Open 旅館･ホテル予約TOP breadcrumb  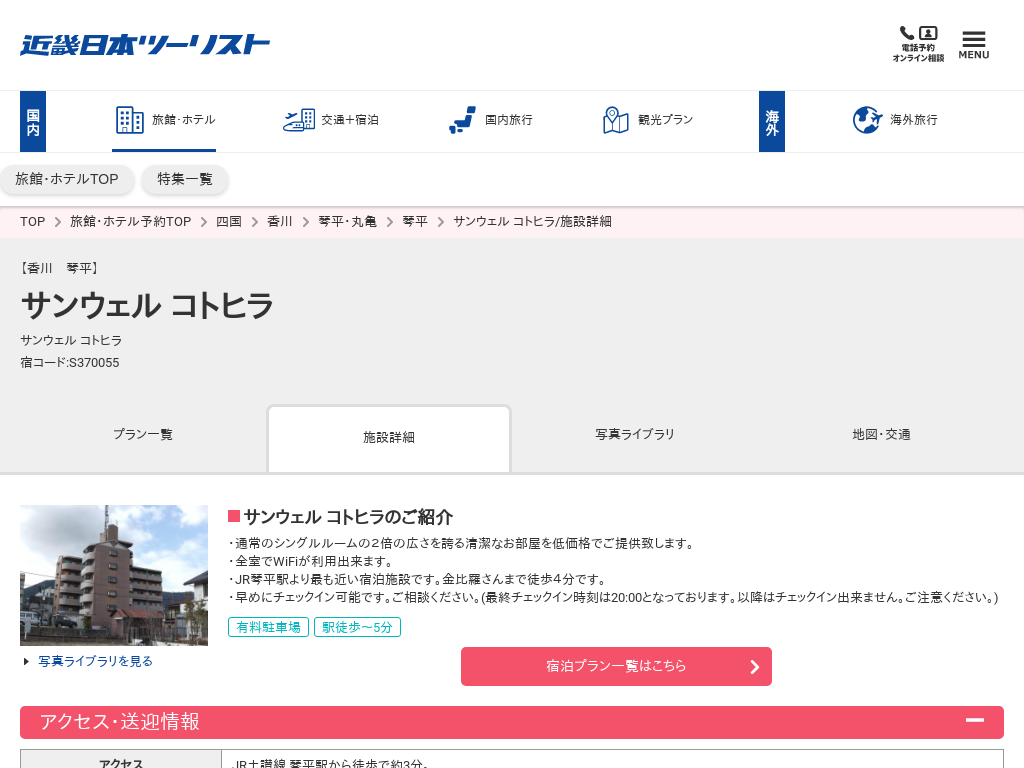pos(131,221)
